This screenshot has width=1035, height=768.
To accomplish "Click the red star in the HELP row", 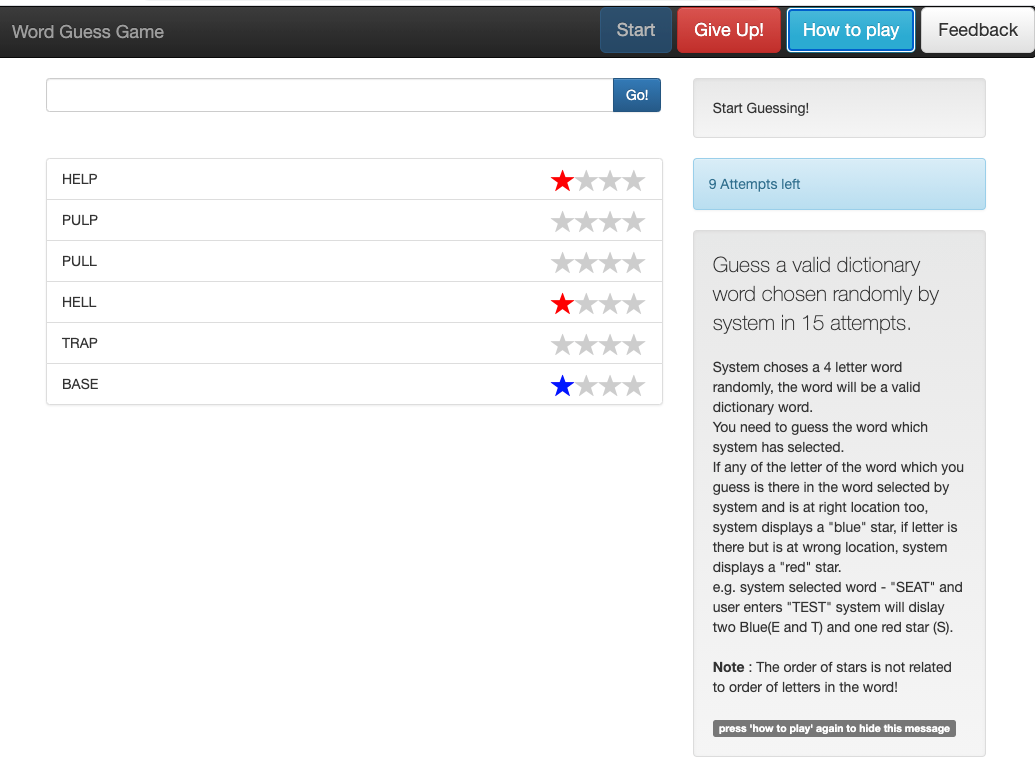I will [x=562, y=181].
